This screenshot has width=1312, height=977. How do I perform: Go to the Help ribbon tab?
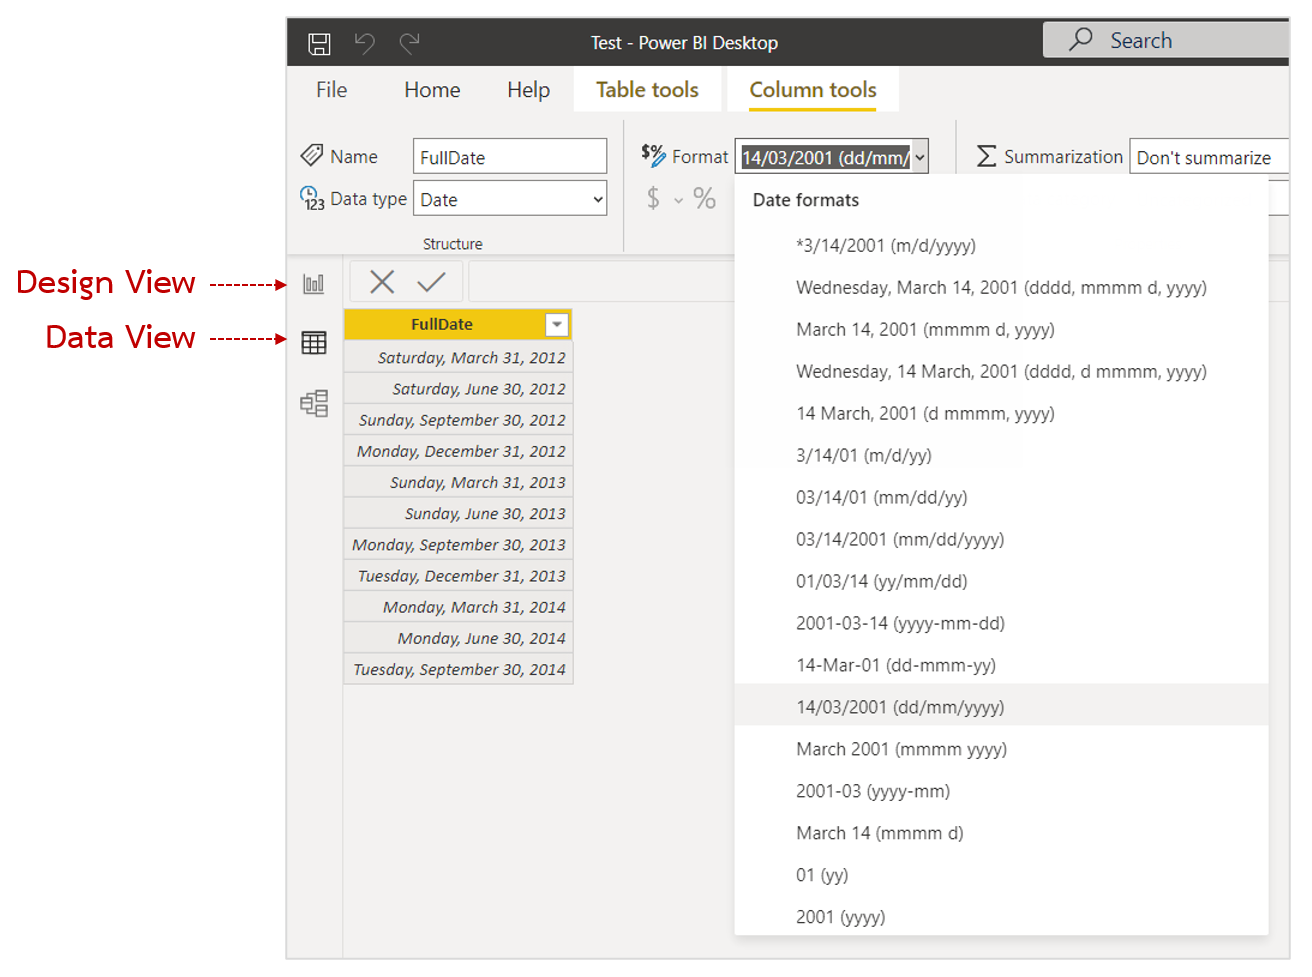point(528,89)
